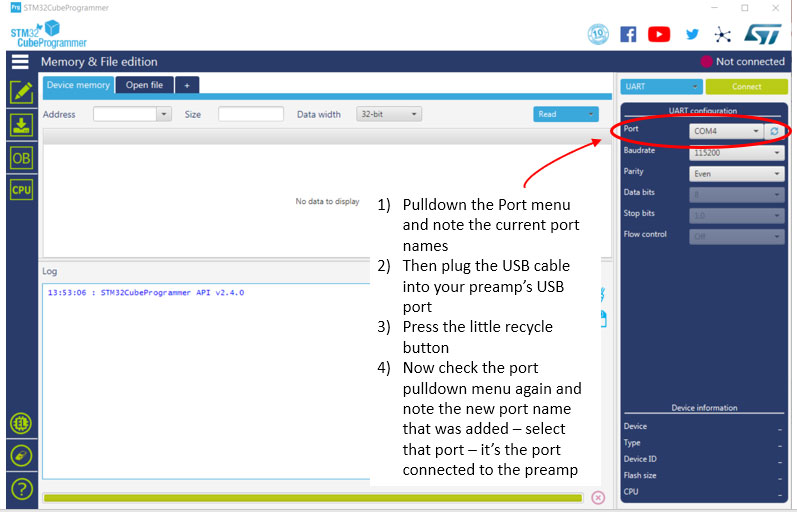The height and width of the screenshot is (512, 797).
Task: Click the blue Read button
Action: click(565, 114)
